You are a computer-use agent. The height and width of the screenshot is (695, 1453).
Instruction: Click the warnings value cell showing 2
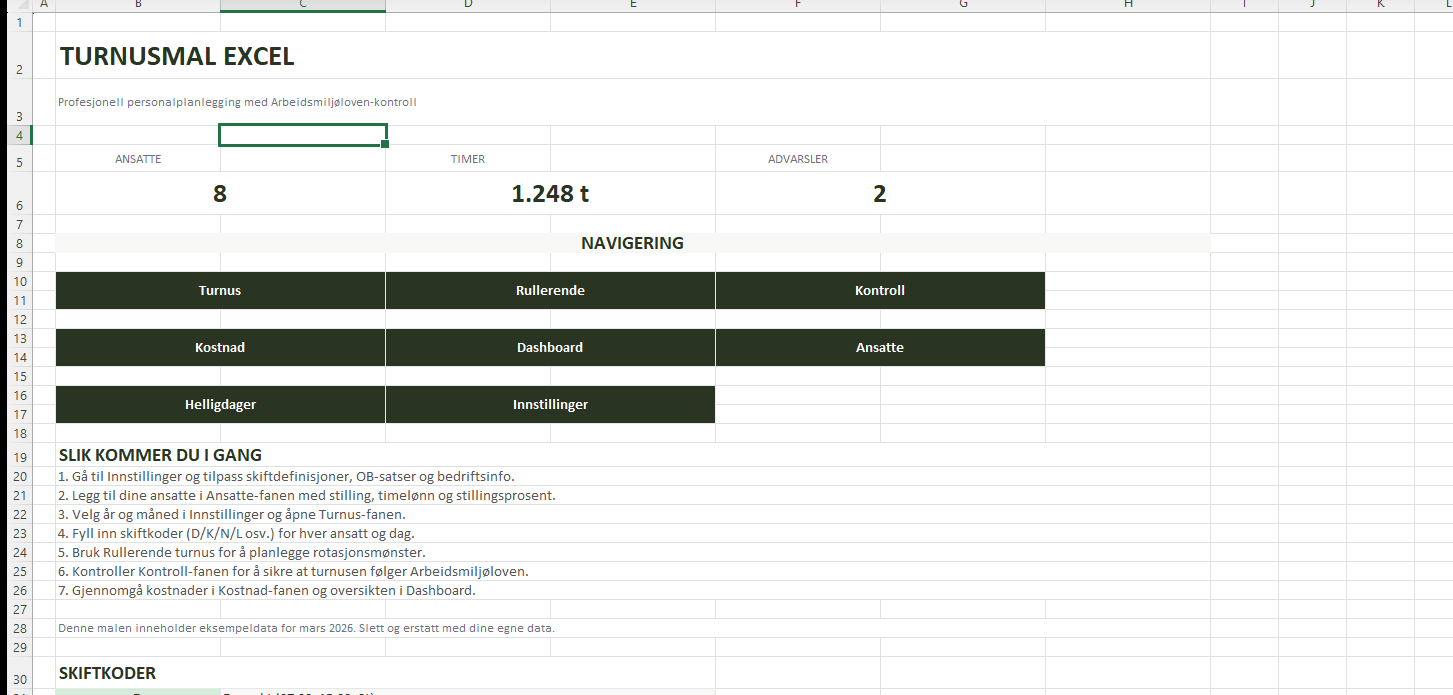(880, 194)
